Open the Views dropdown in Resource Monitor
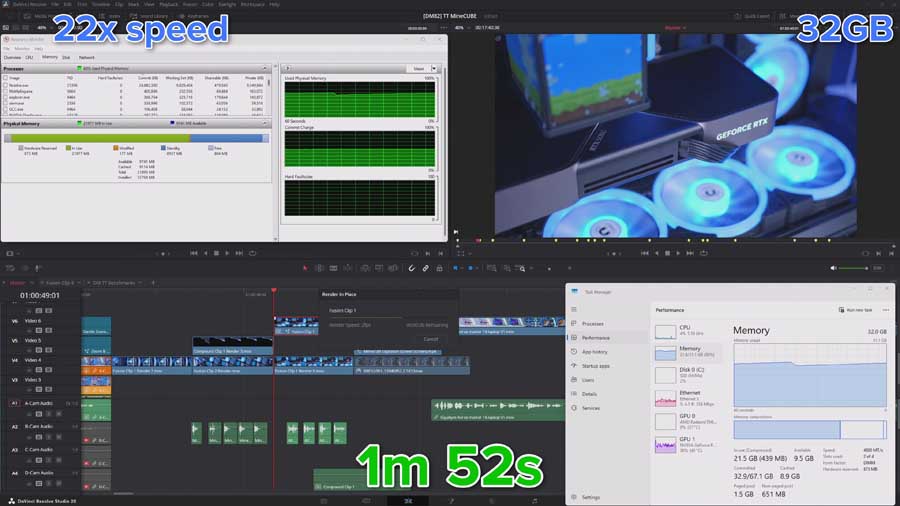The height and width of the screenshot is (506, 900). [420, 68]
